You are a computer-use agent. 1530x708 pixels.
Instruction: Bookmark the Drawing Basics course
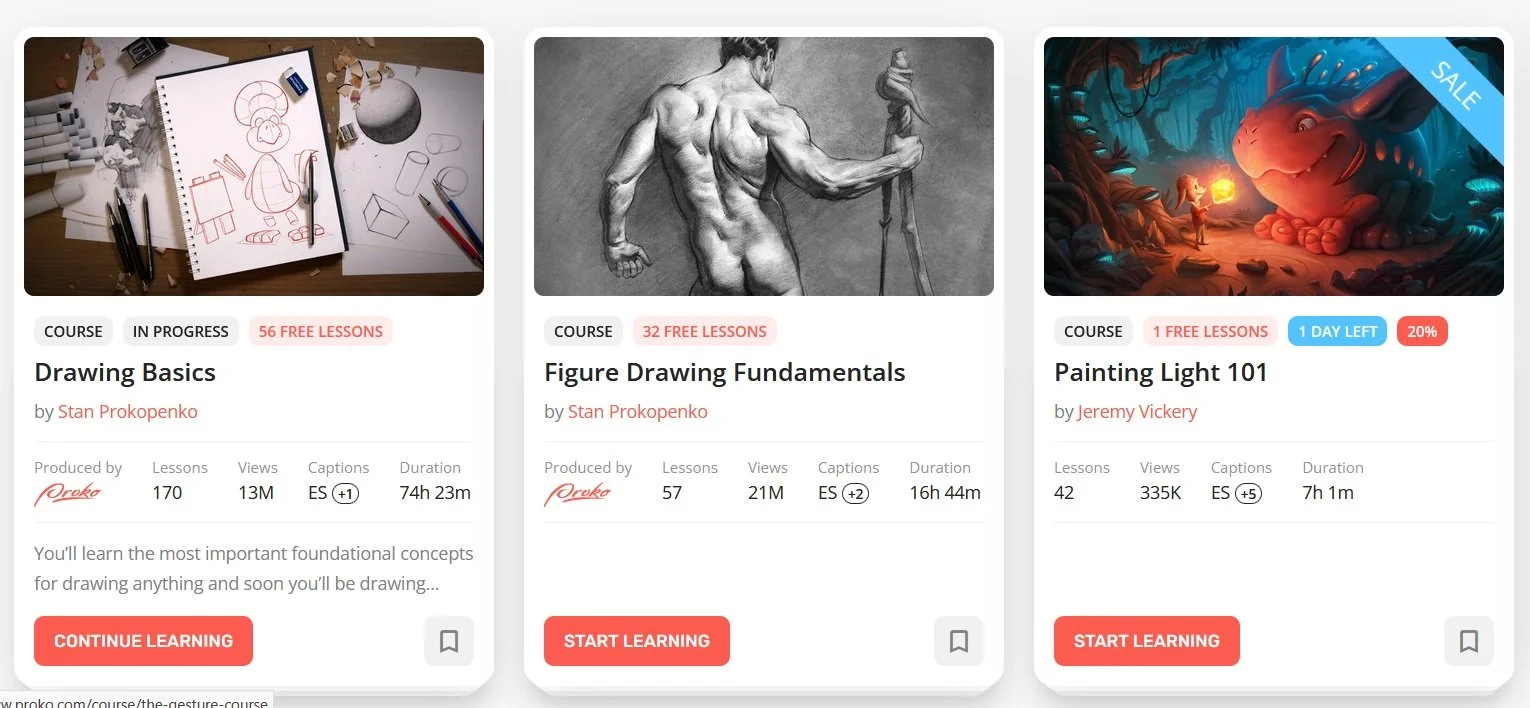449,641
